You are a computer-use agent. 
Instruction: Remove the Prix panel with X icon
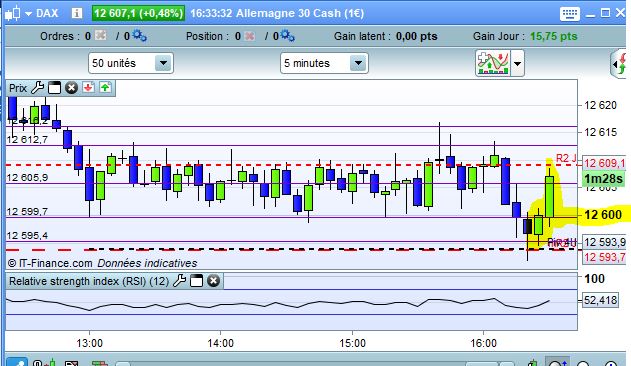71,87
